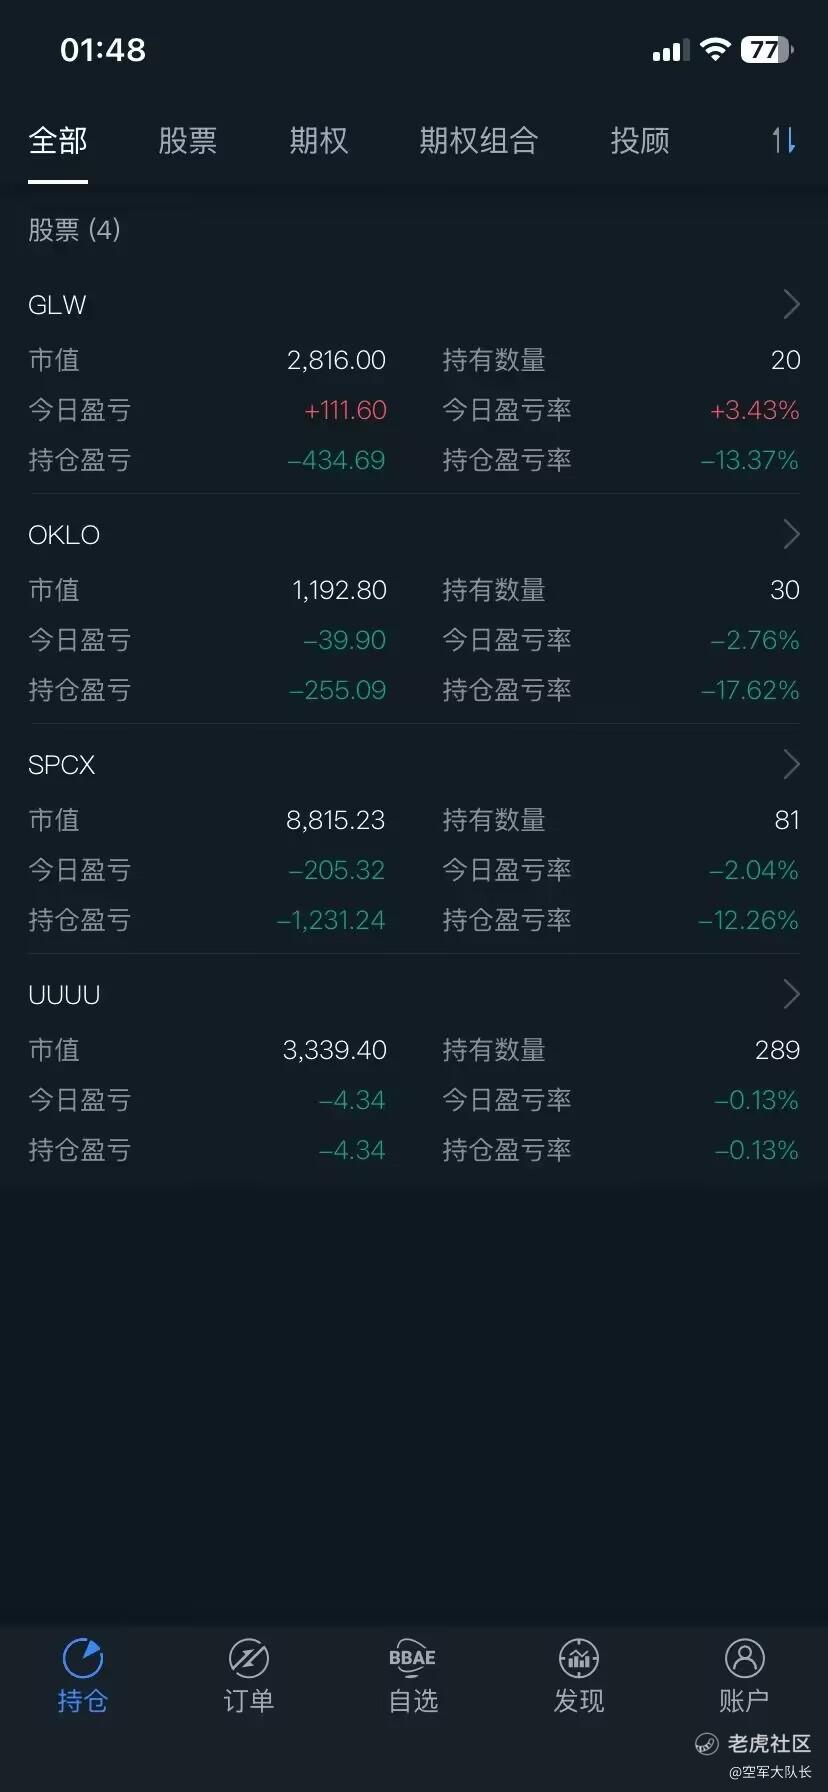
Task: Switch to the 期权 tab
Action: (319, 141)
